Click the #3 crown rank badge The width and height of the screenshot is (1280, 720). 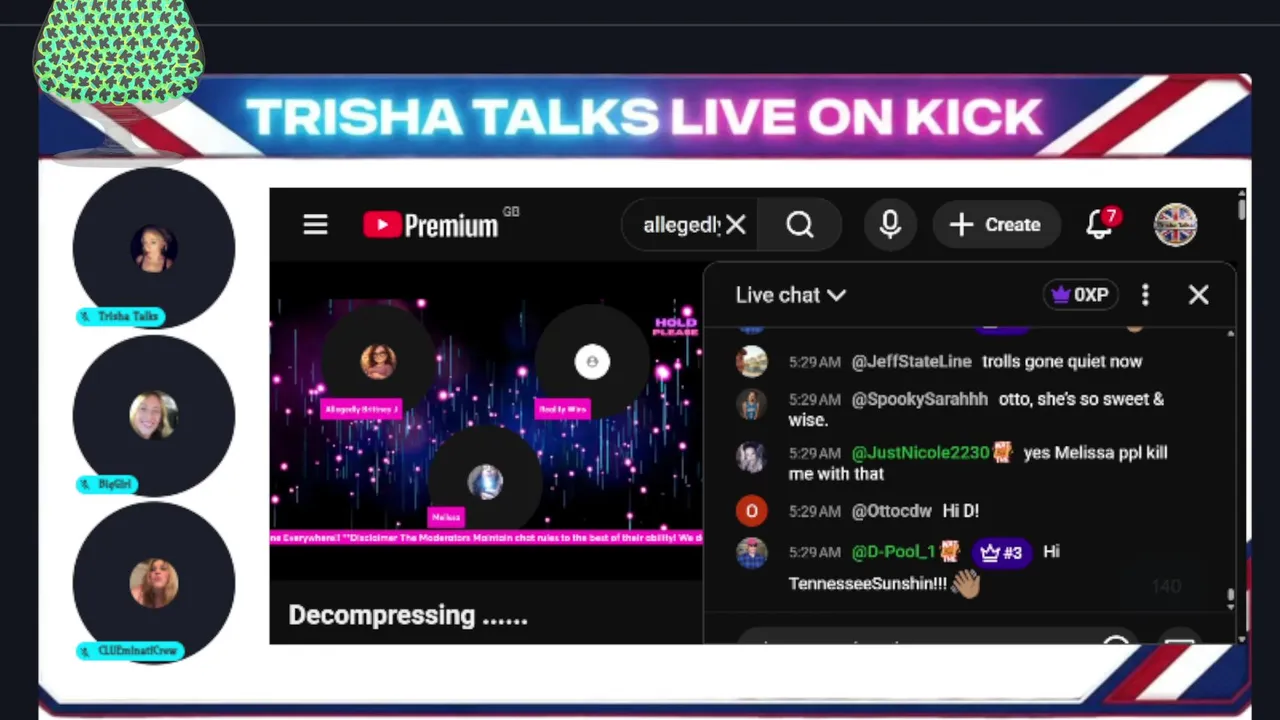coord(1002,552)
